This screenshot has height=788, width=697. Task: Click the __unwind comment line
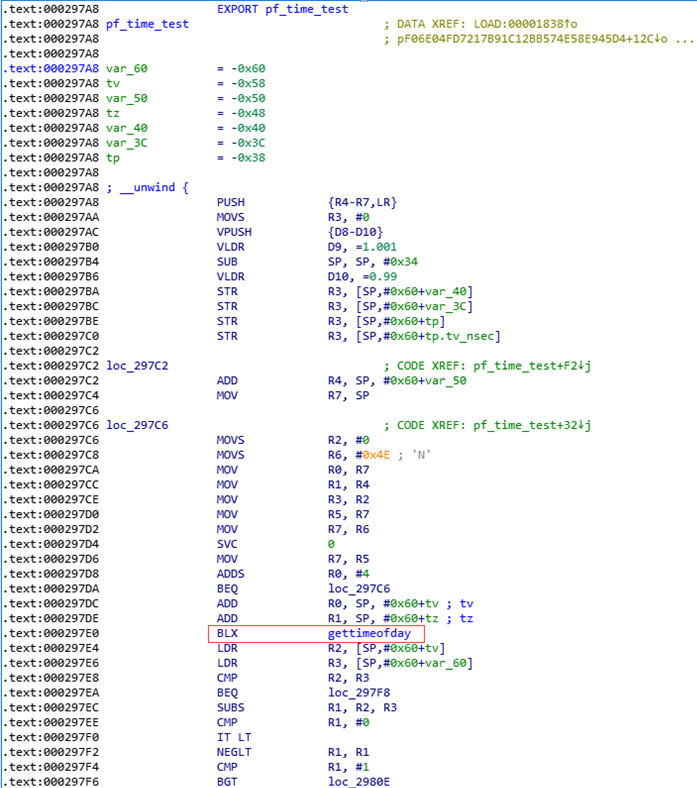(147, 187)
